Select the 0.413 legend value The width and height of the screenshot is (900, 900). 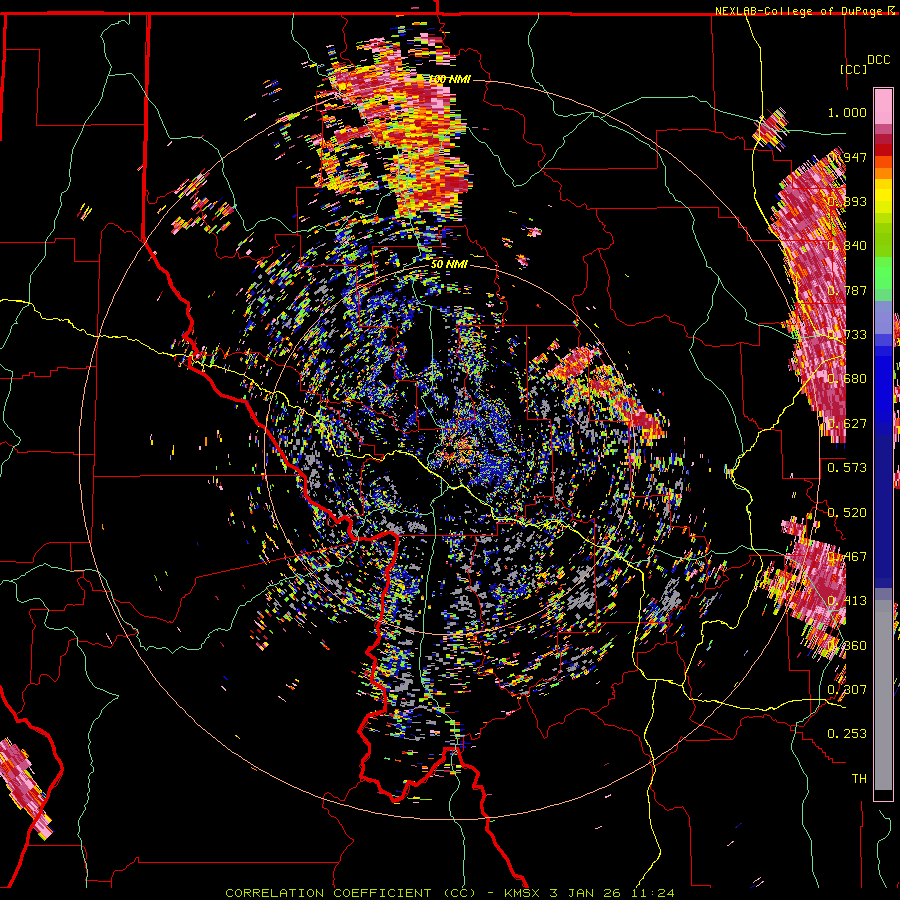tap(847, 601)
